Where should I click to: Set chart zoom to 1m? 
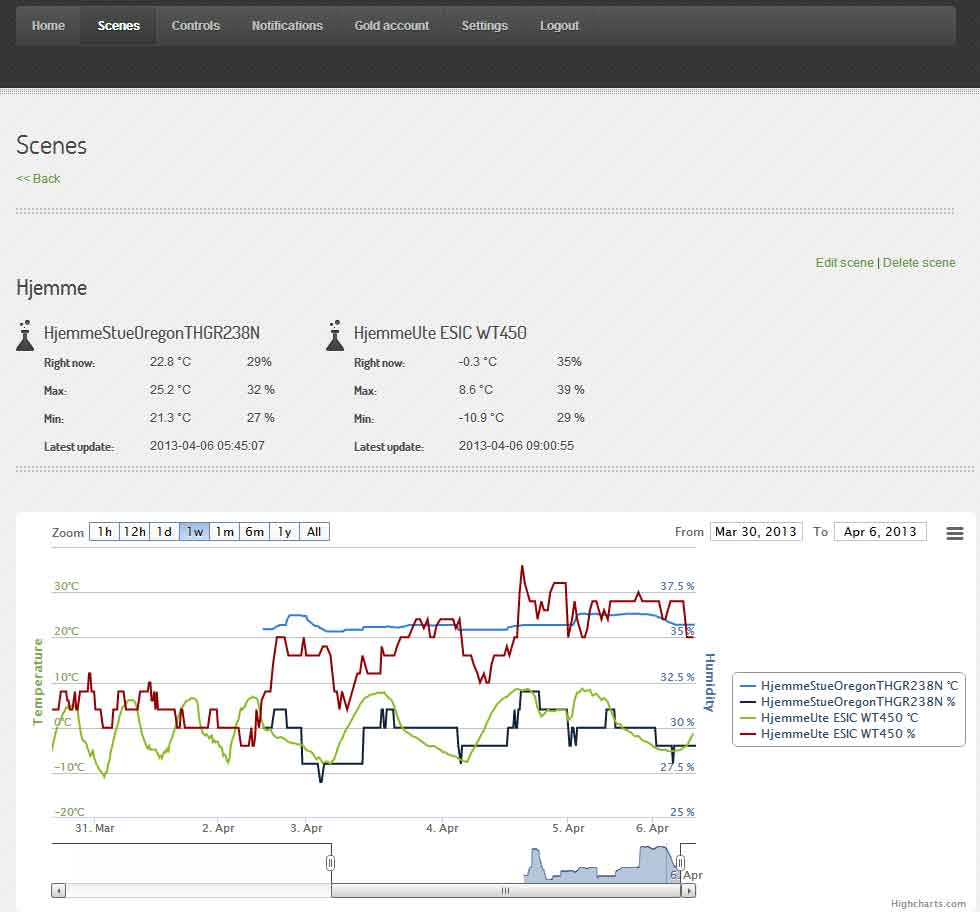(224, 531)
